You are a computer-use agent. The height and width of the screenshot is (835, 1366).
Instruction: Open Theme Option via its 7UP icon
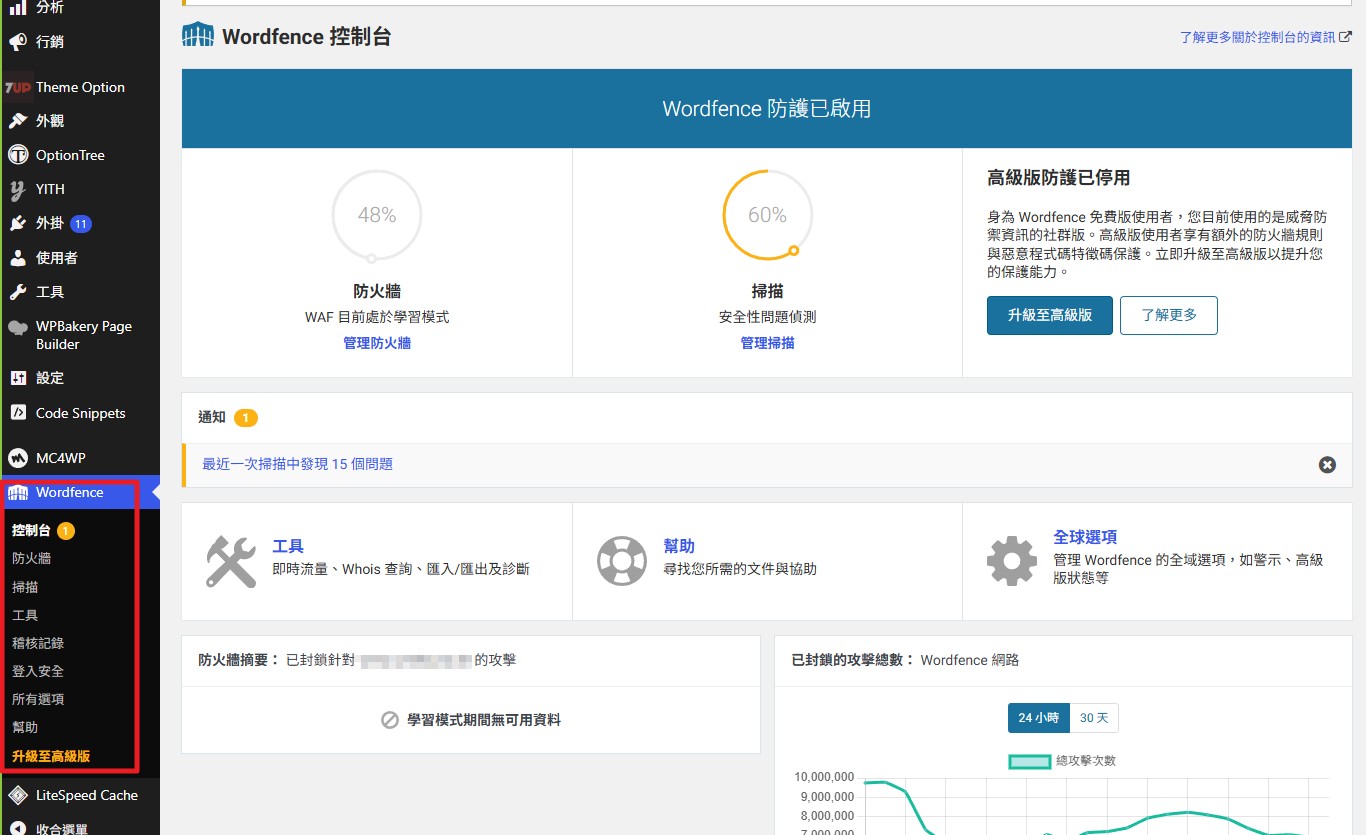pos(18,87)
